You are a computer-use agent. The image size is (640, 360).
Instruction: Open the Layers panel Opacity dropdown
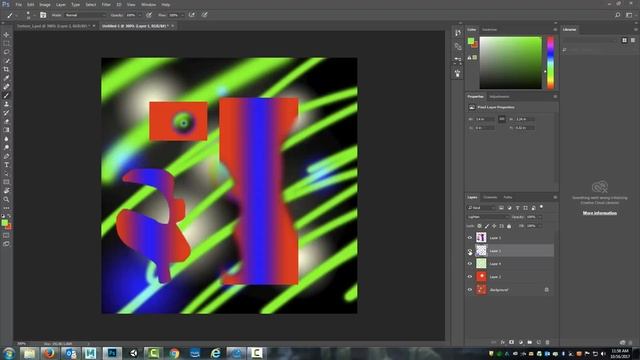[540, 217]
